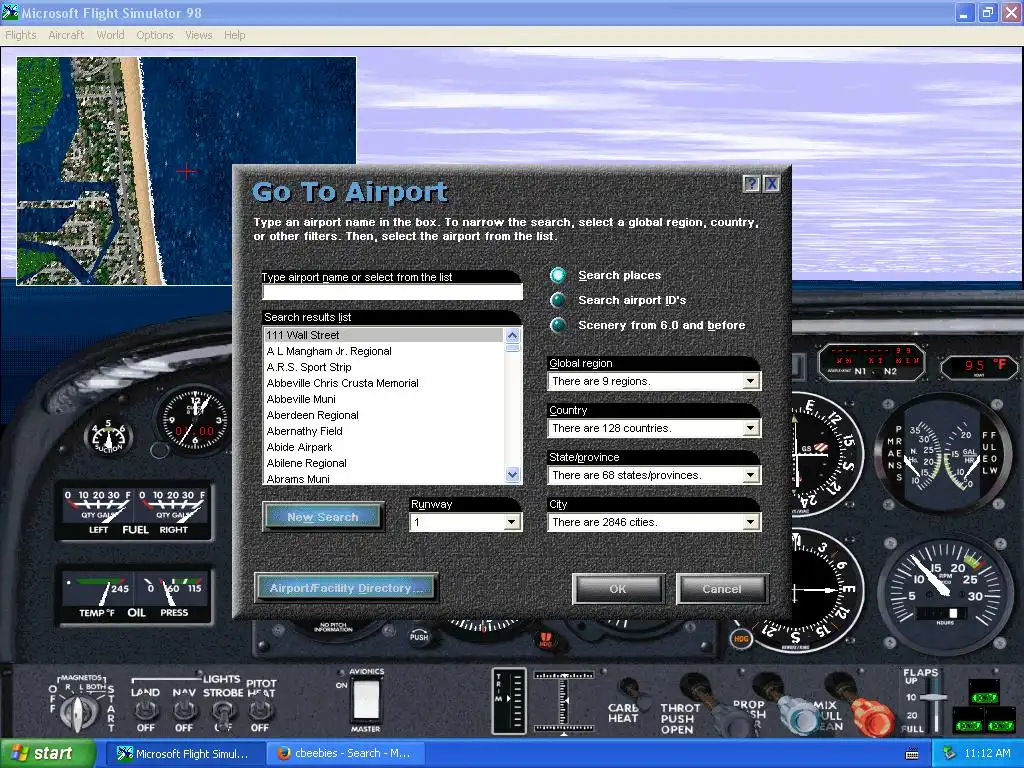Toggle the pitot heat switch
This screenshot has width=1024, height=768.
tap(261, 710)
